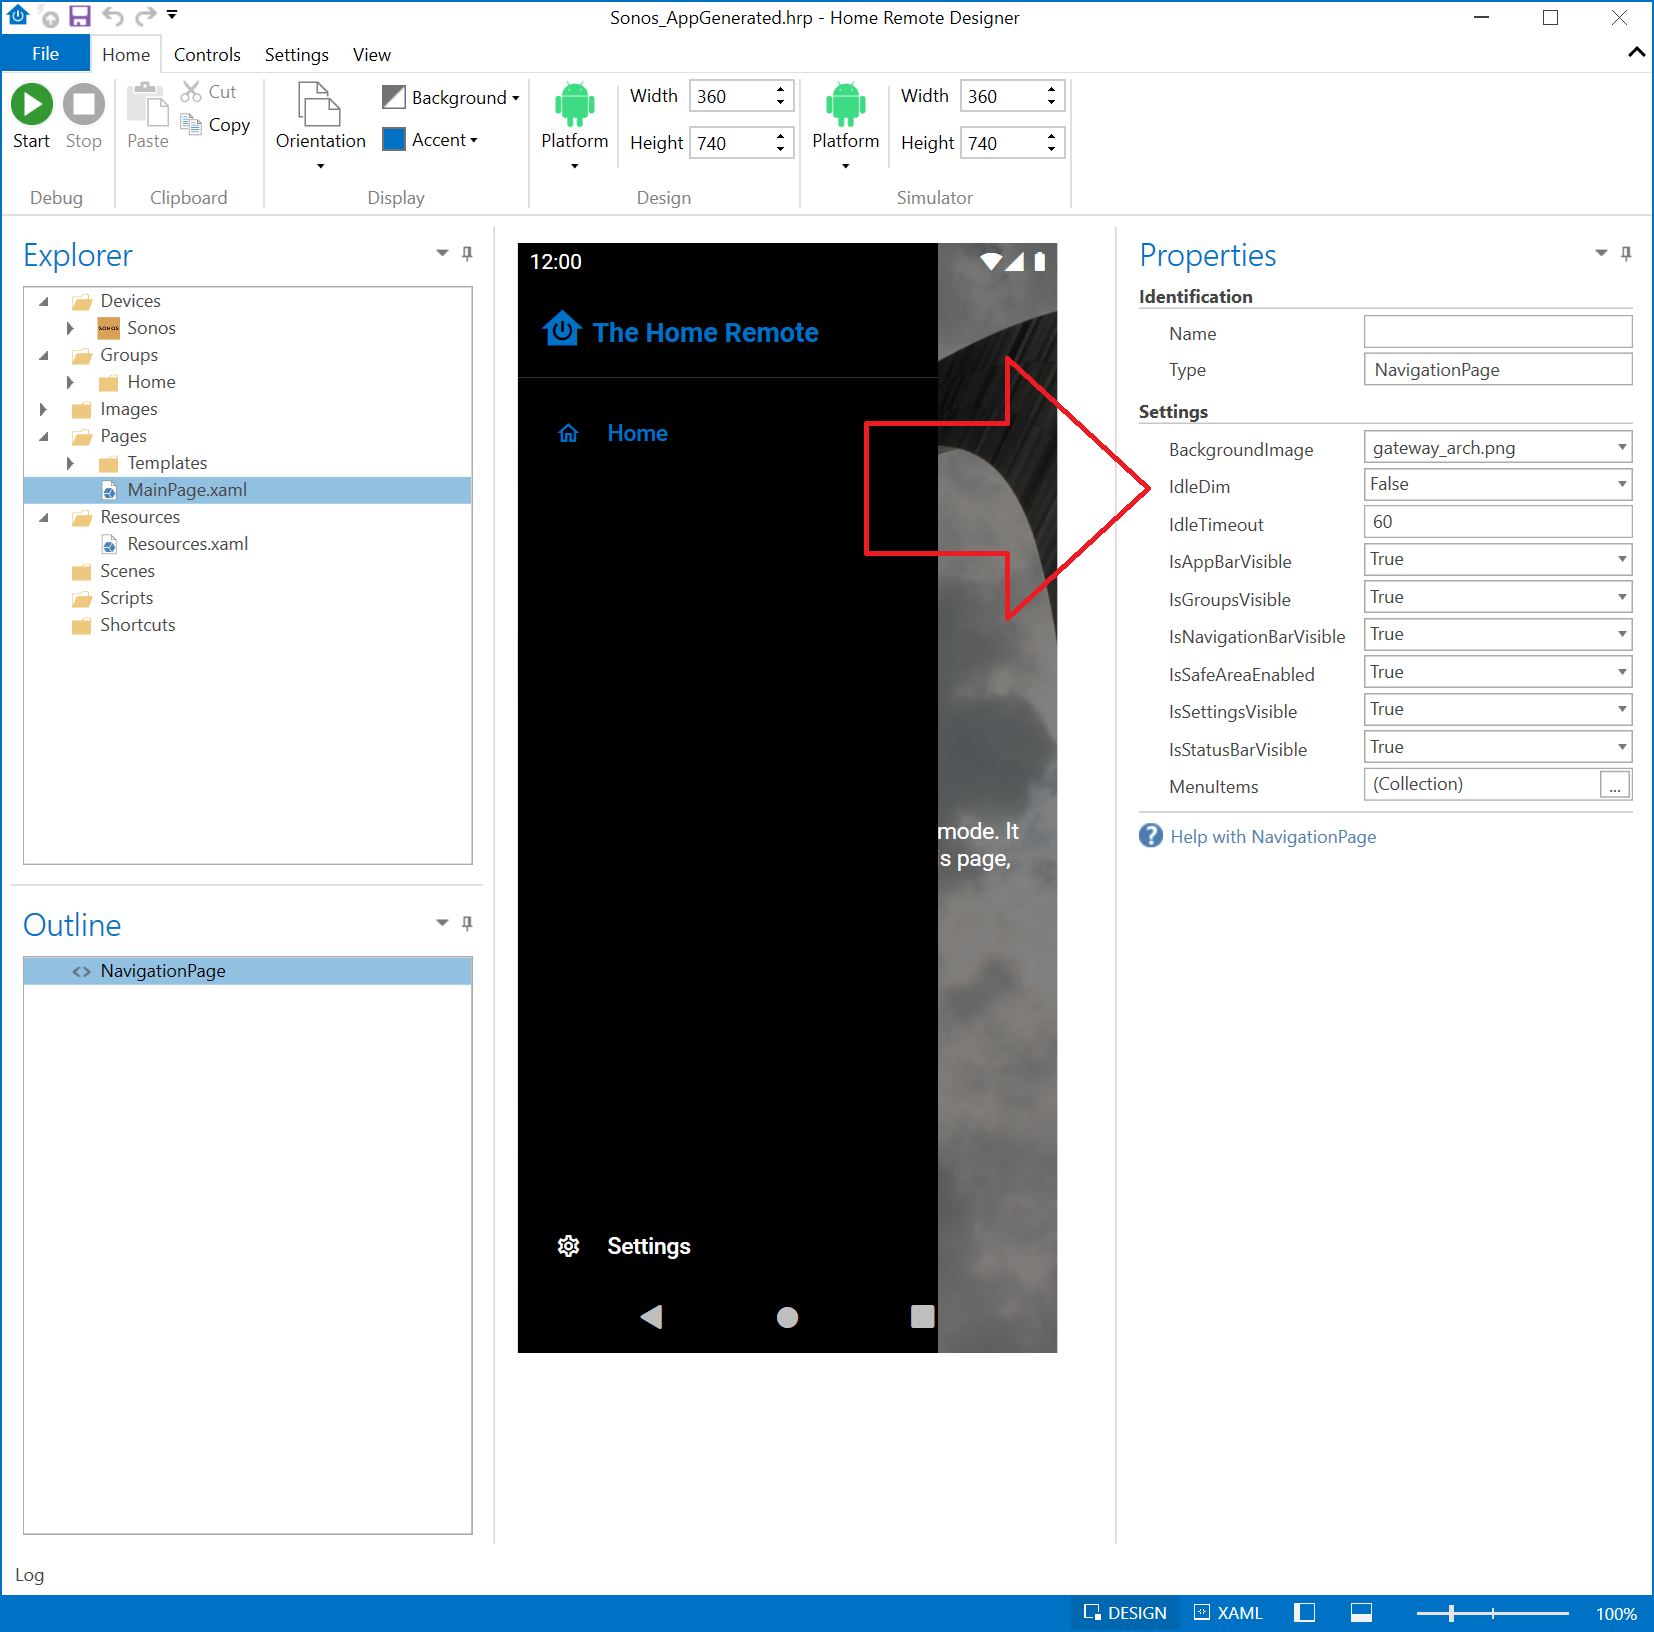Click the Help question mark icon
This screenshot has height=1632, width=1654.
1151,836
